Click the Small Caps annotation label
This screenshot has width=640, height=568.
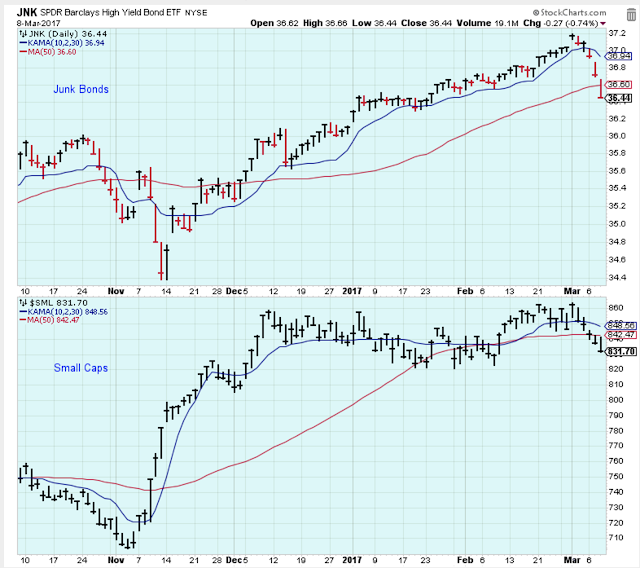pos(81,368)
